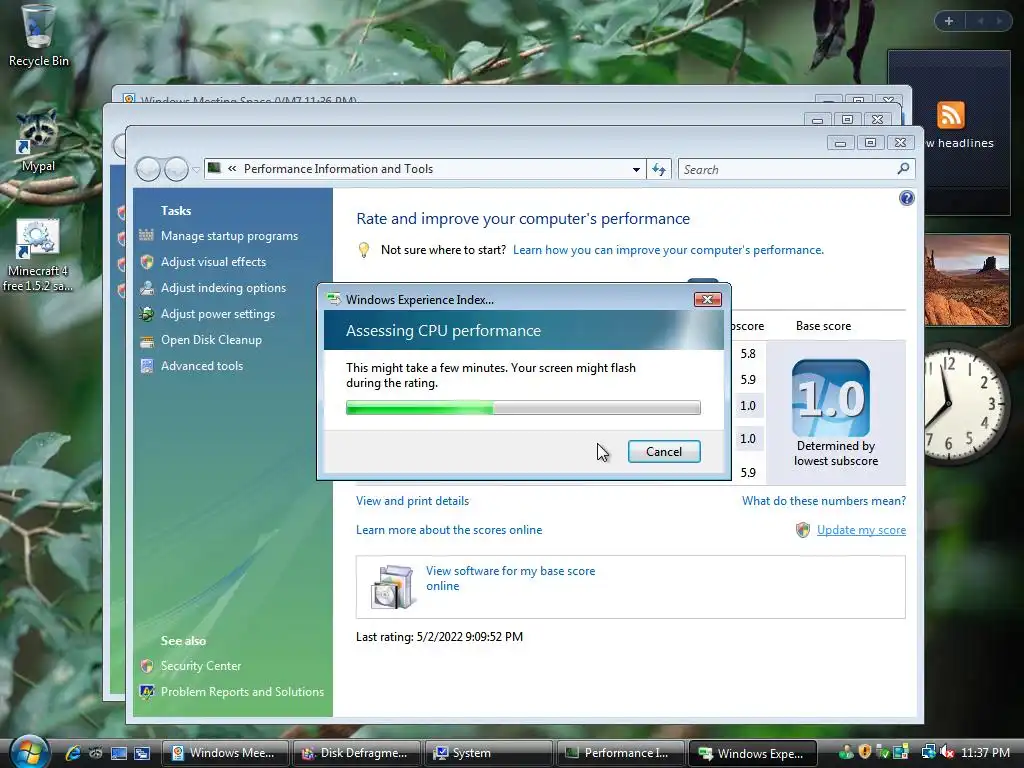Image resolution: width=1024 pixels, height=768 pixels.
Task: Click the Adjust indexing options icon
Action: click(147, 288)
